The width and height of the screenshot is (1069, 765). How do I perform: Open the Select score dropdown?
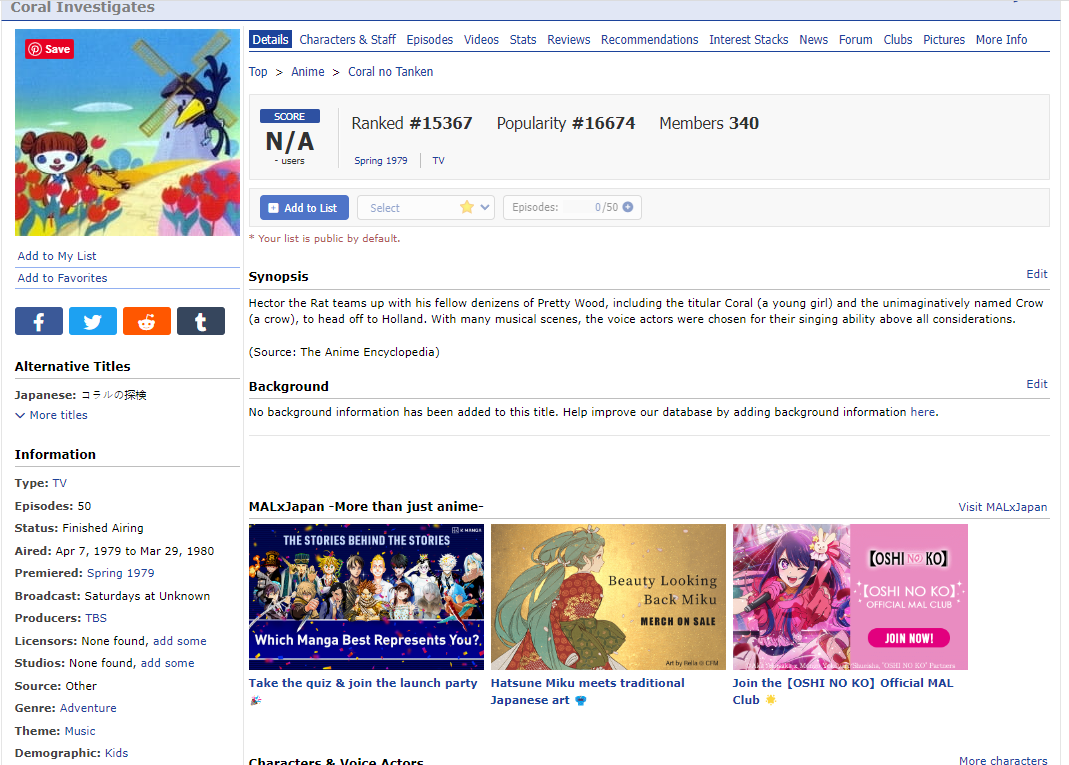point(425,208)
